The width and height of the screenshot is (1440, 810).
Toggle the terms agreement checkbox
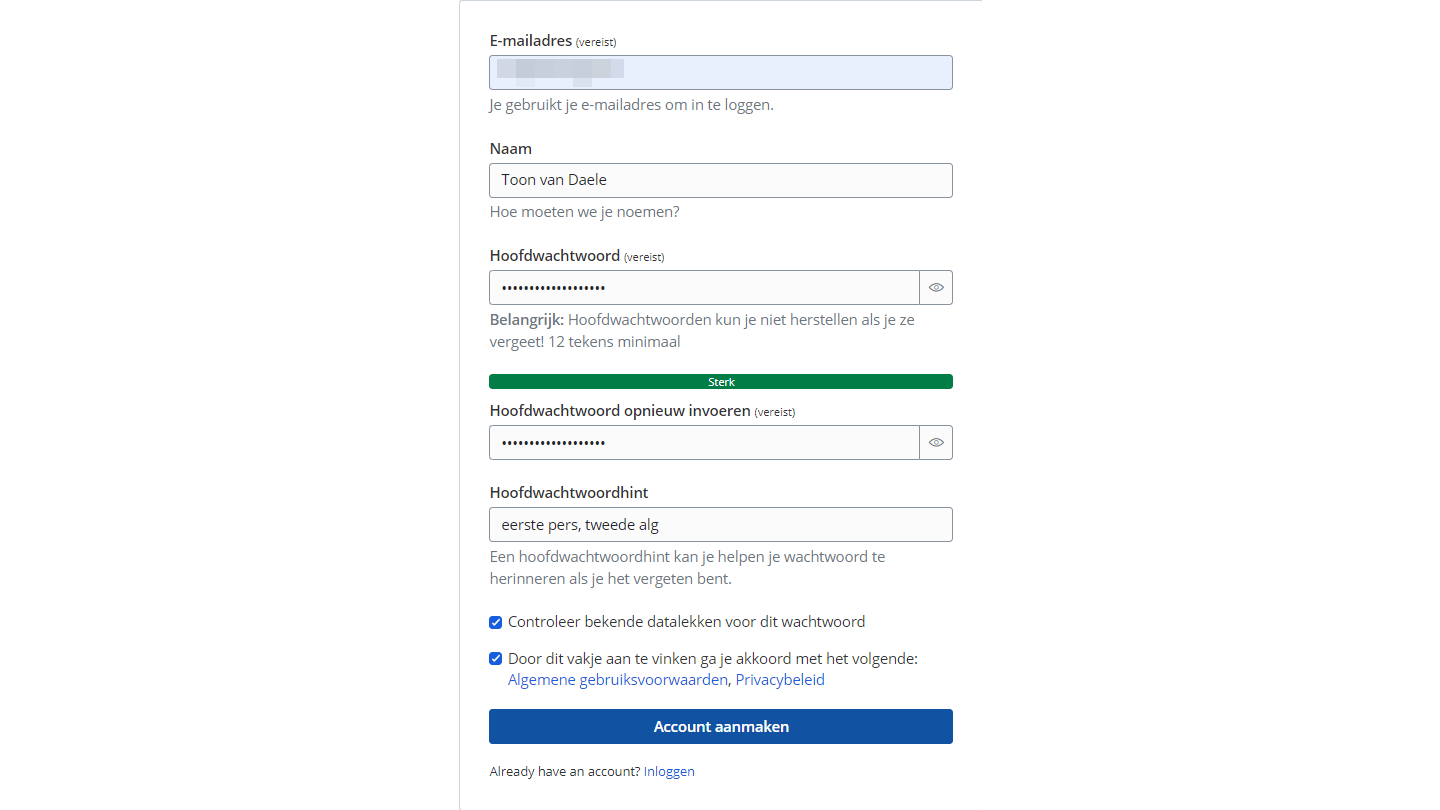(495, 659)
